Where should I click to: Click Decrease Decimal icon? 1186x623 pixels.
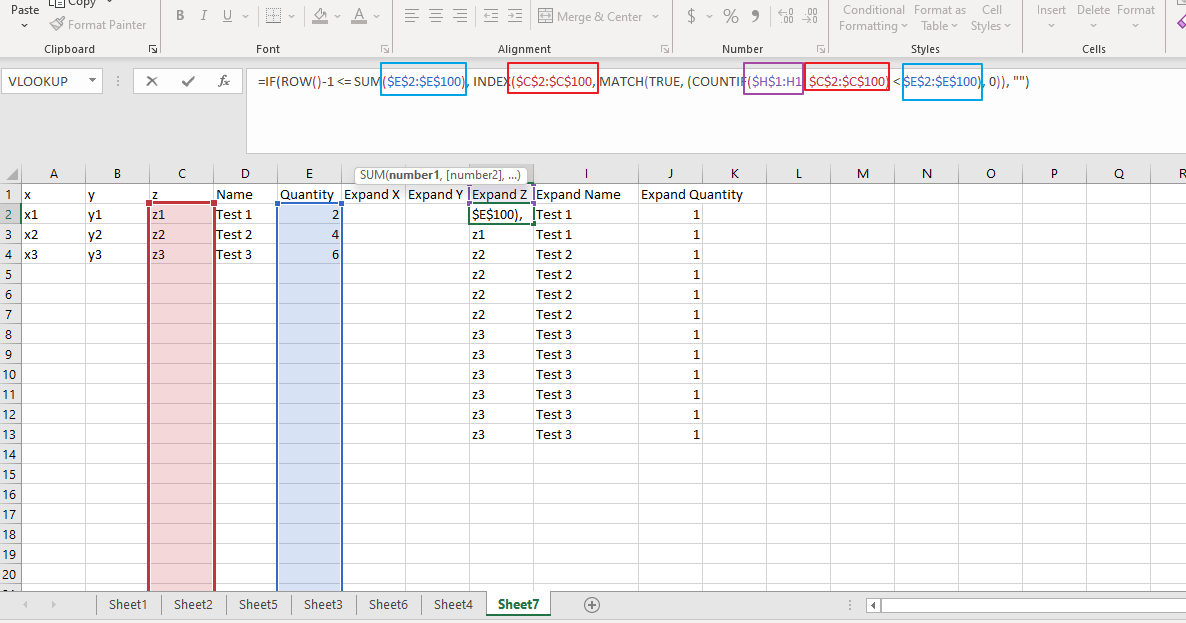(x=811, y=16)
